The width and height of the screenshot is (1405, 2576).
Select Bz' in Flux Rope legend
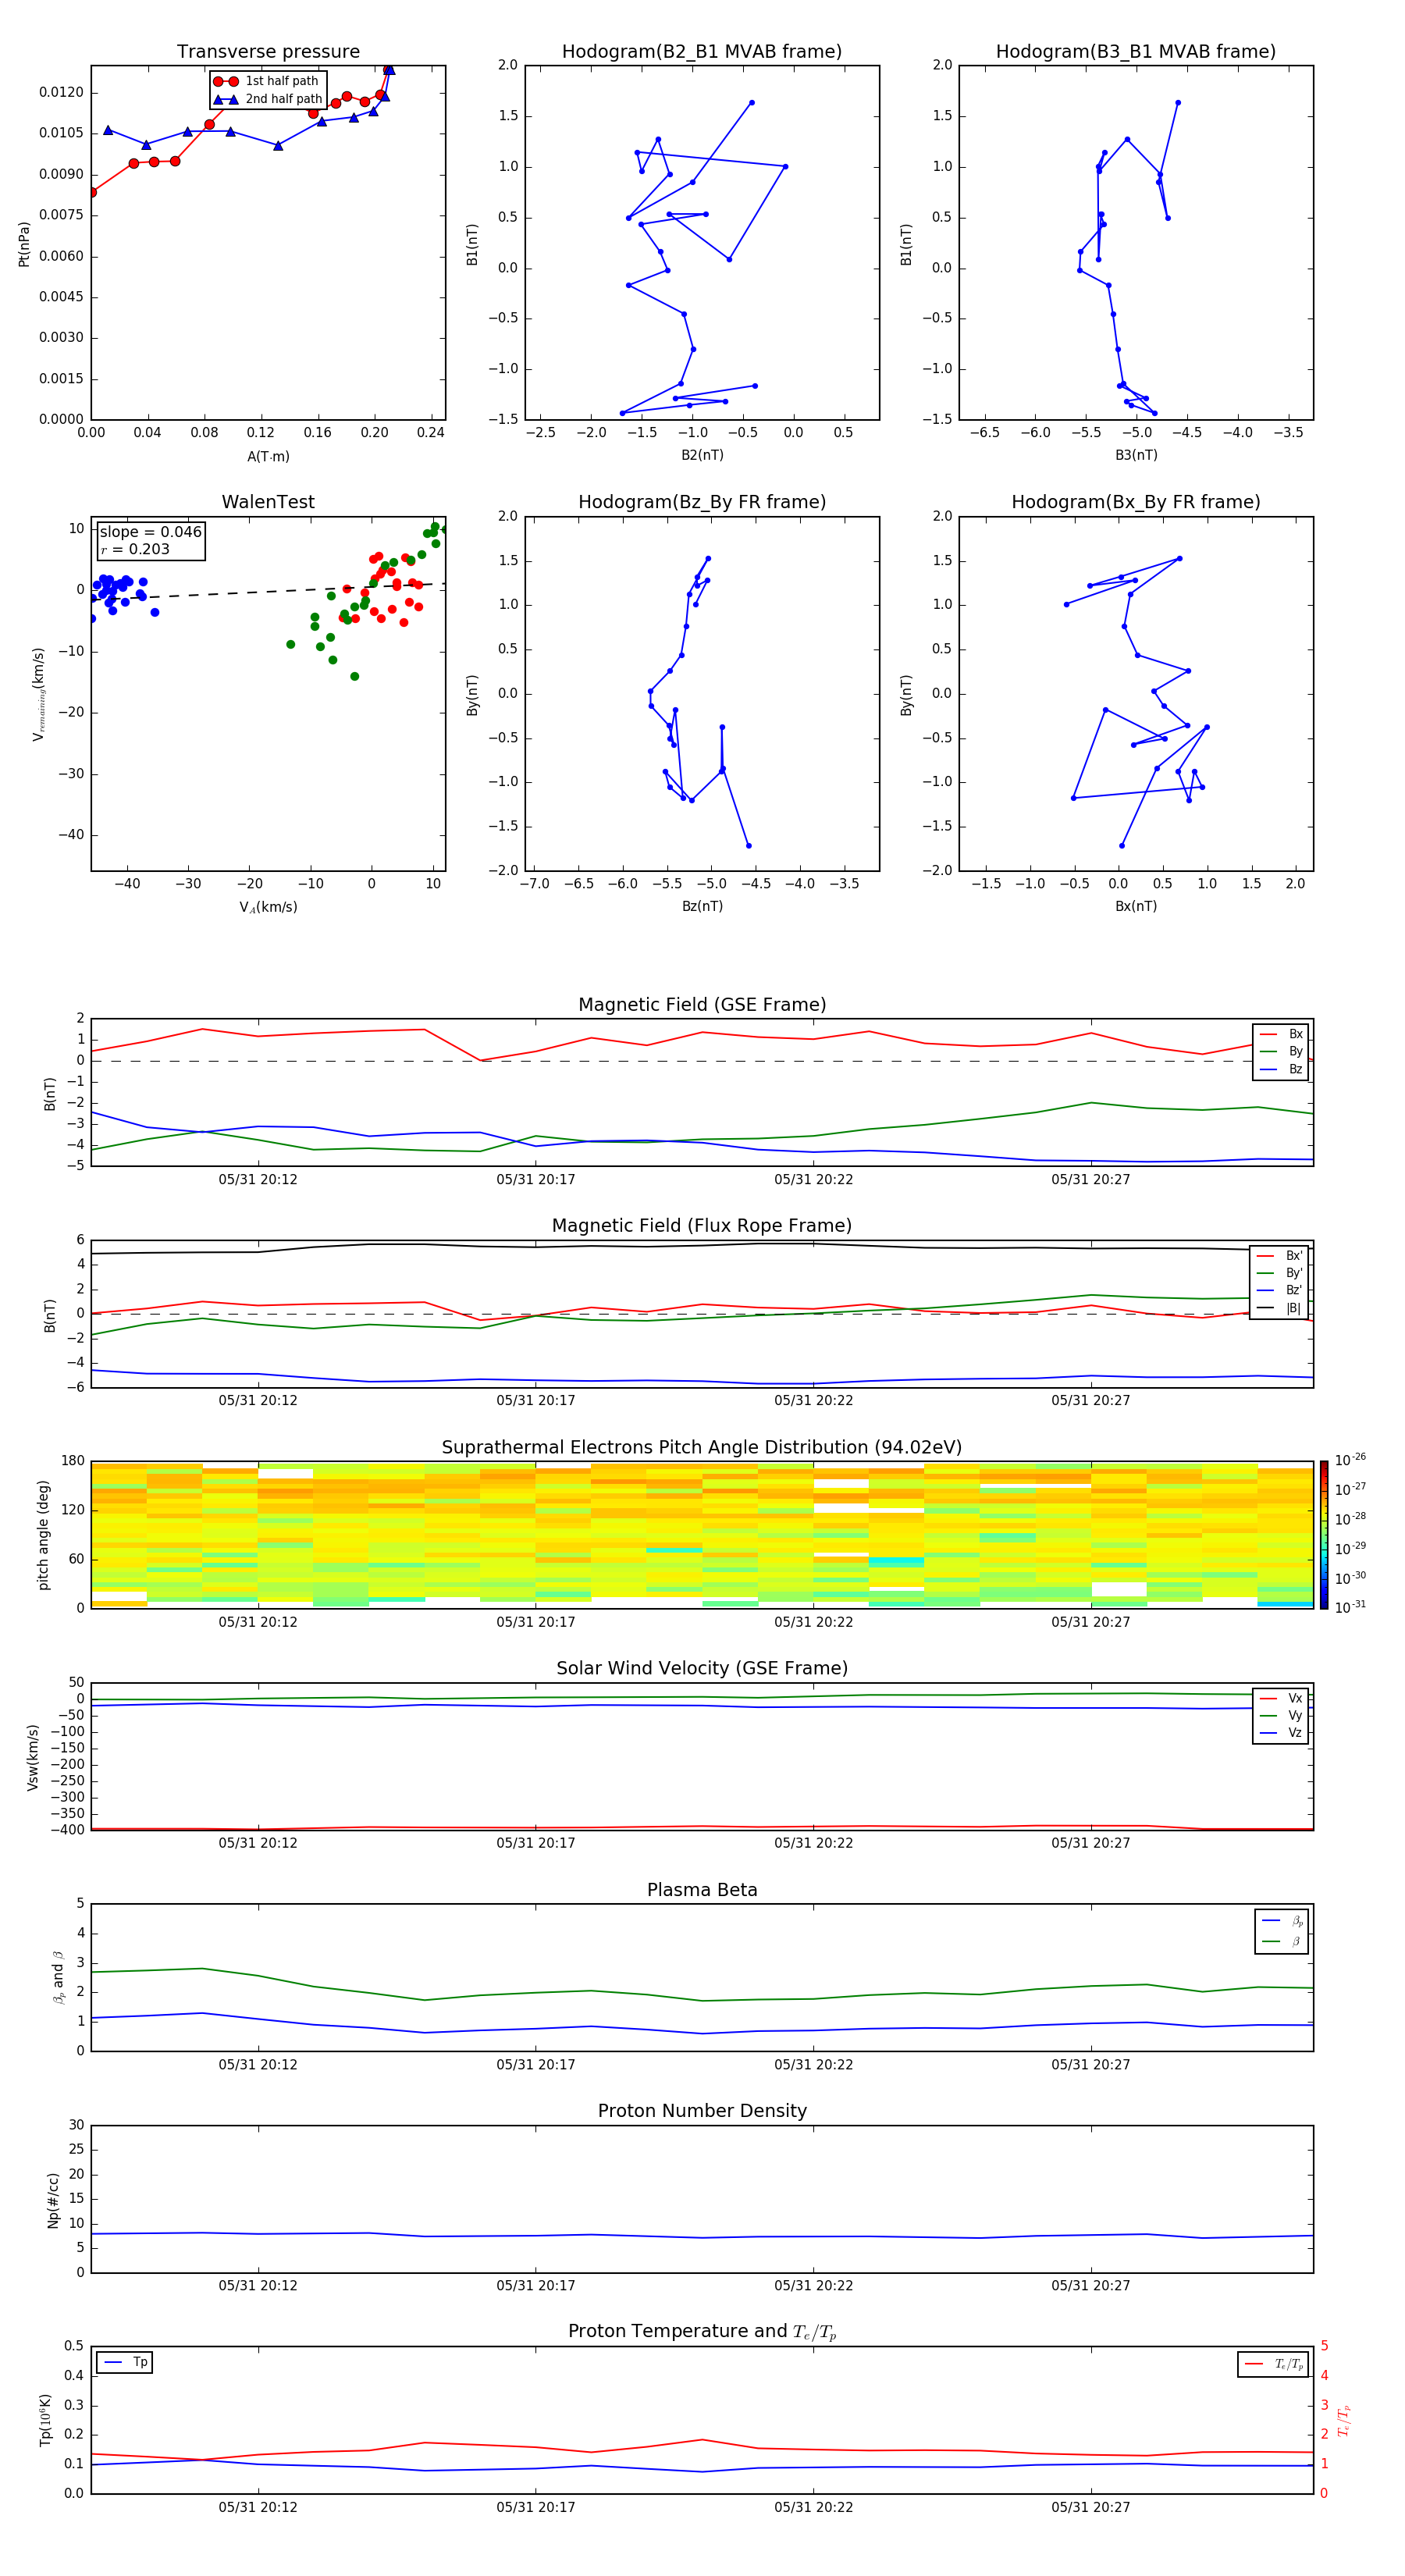coord(1280,1291)
